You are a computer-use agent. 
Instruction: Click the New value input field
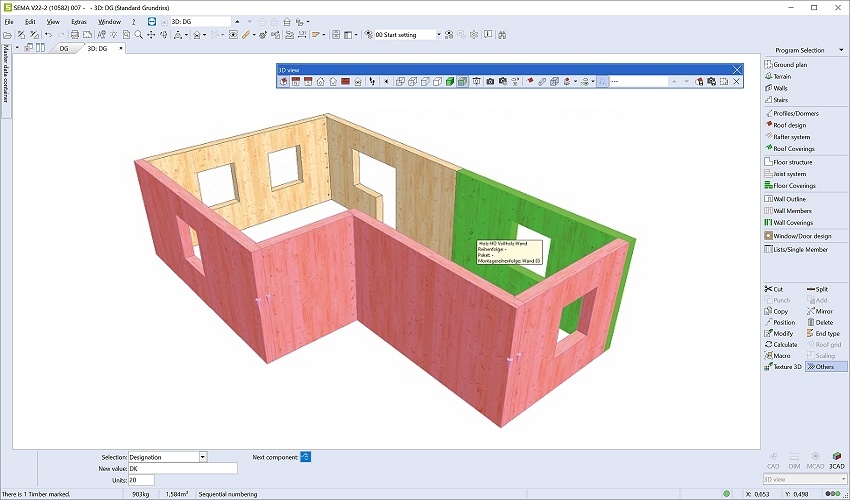tap(183, 468)
